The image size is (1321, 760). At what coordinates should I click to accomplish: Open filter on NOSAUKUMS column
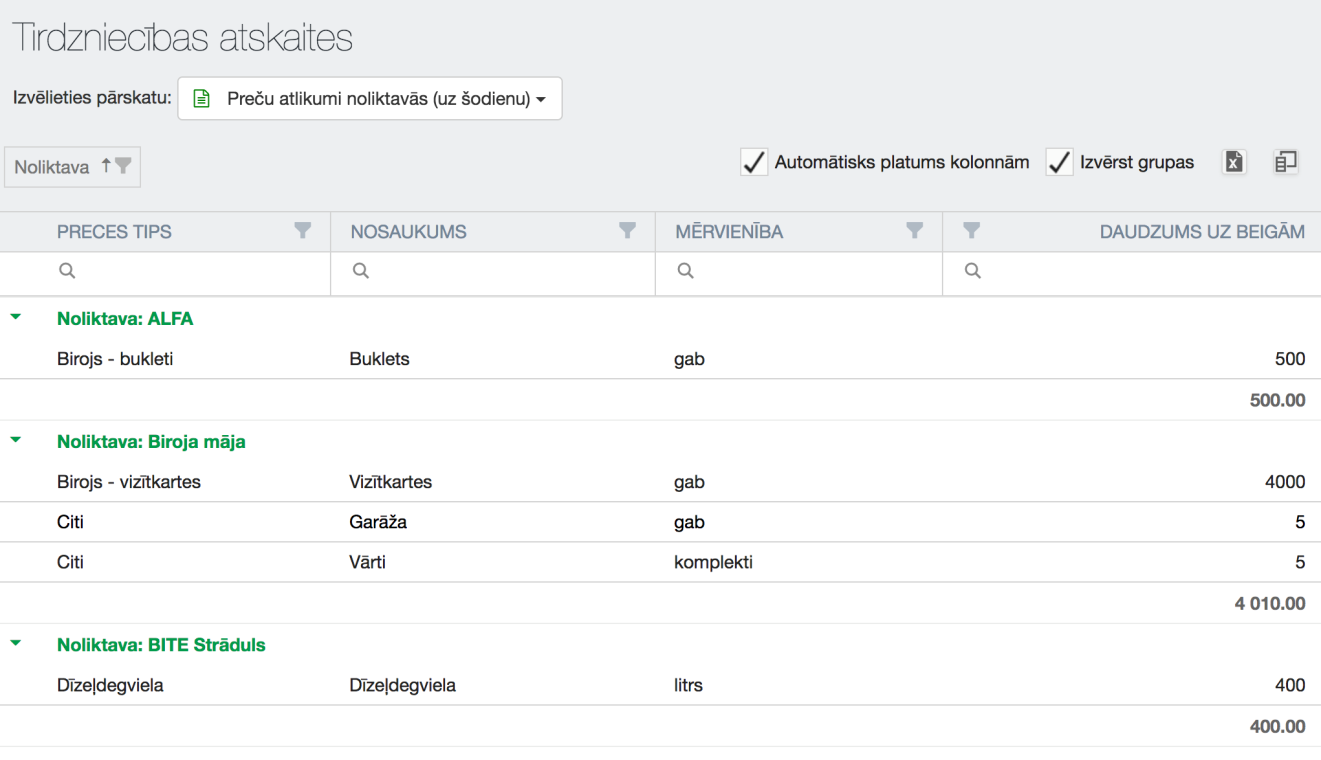point(628,231)
